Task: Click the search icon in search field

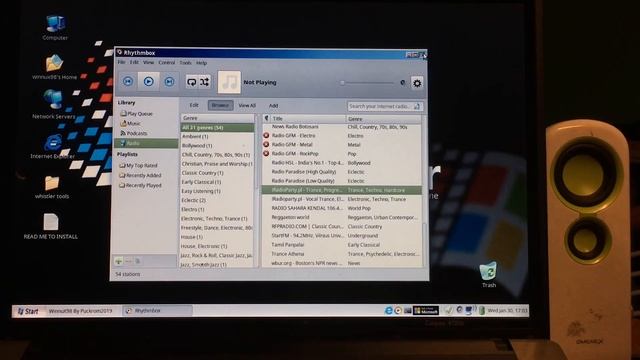Action: (x=417, y=106)
